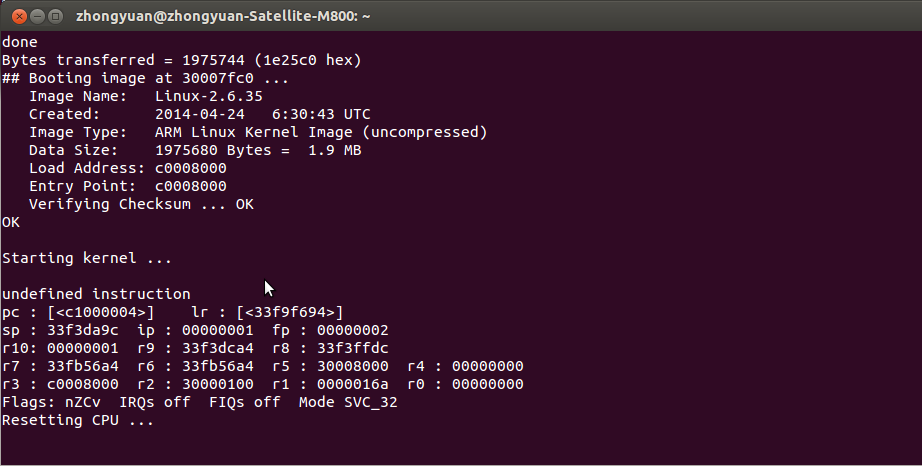
Task: Click fp register value '00000002'
Action: click(353, 330)
